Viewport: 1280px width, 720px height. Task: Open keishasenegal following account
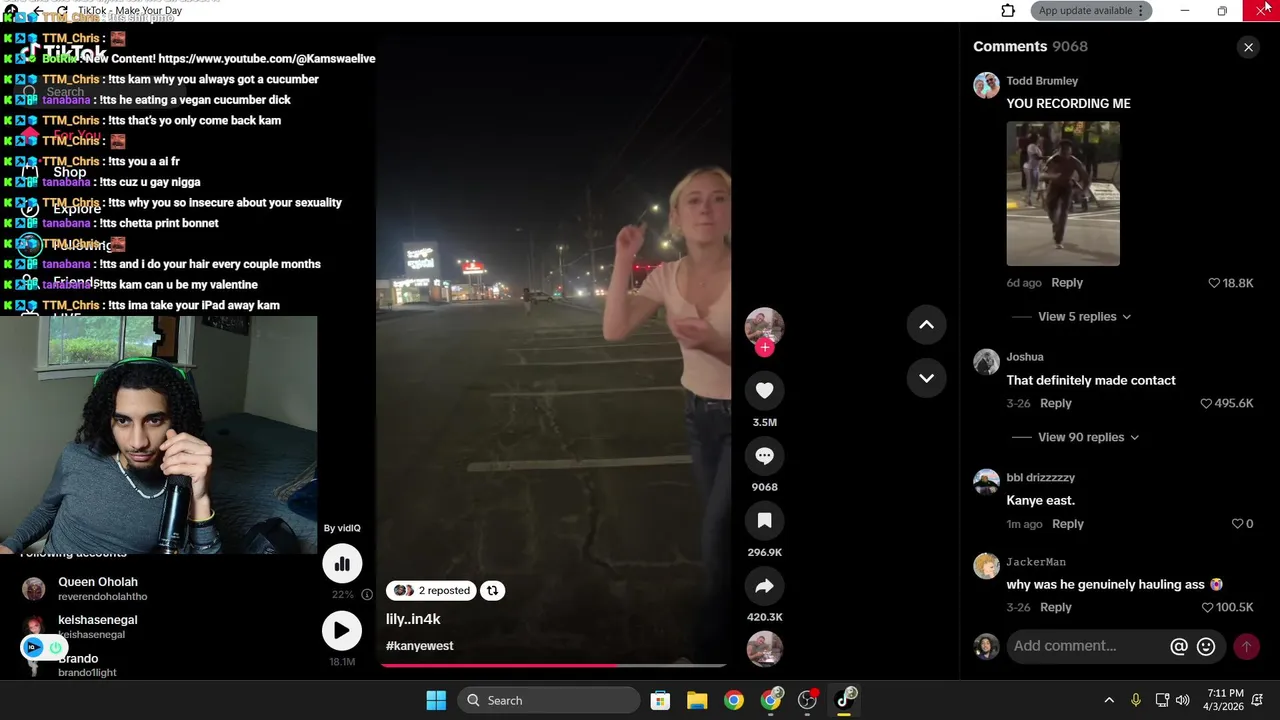coord(97,626)
